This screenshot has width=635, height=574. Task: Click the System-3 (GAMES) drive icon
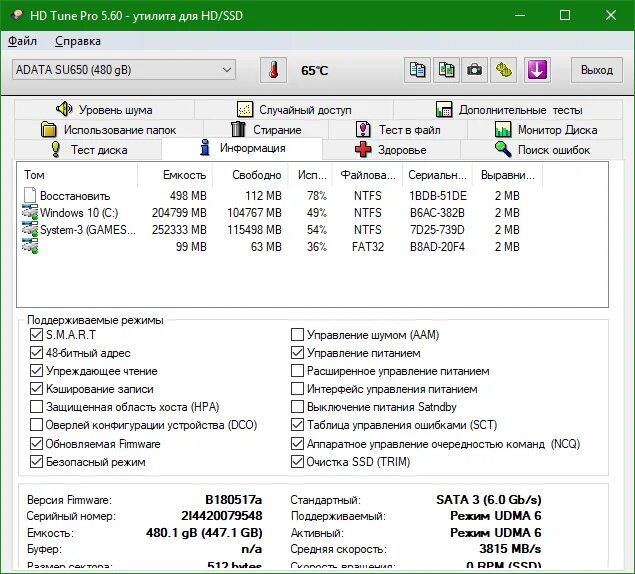point(30,229)
